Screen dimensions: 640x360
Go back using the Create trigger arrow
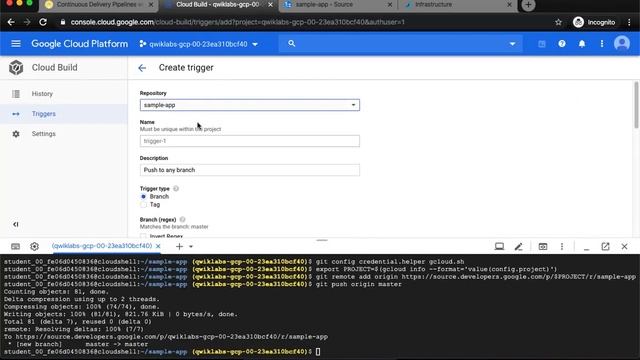[x=142, y=68]
